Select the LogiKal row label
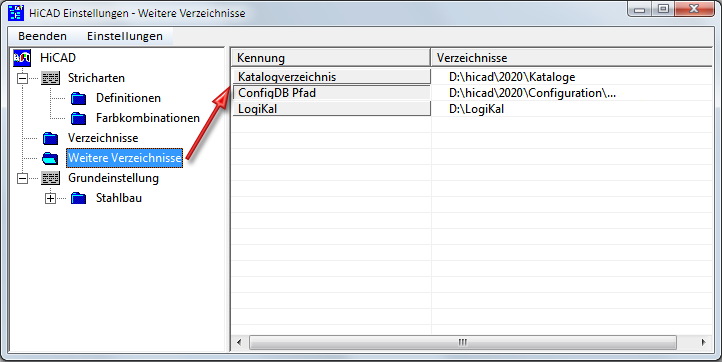722x362 pixels. pyautogui.click(x=332, y=109)
